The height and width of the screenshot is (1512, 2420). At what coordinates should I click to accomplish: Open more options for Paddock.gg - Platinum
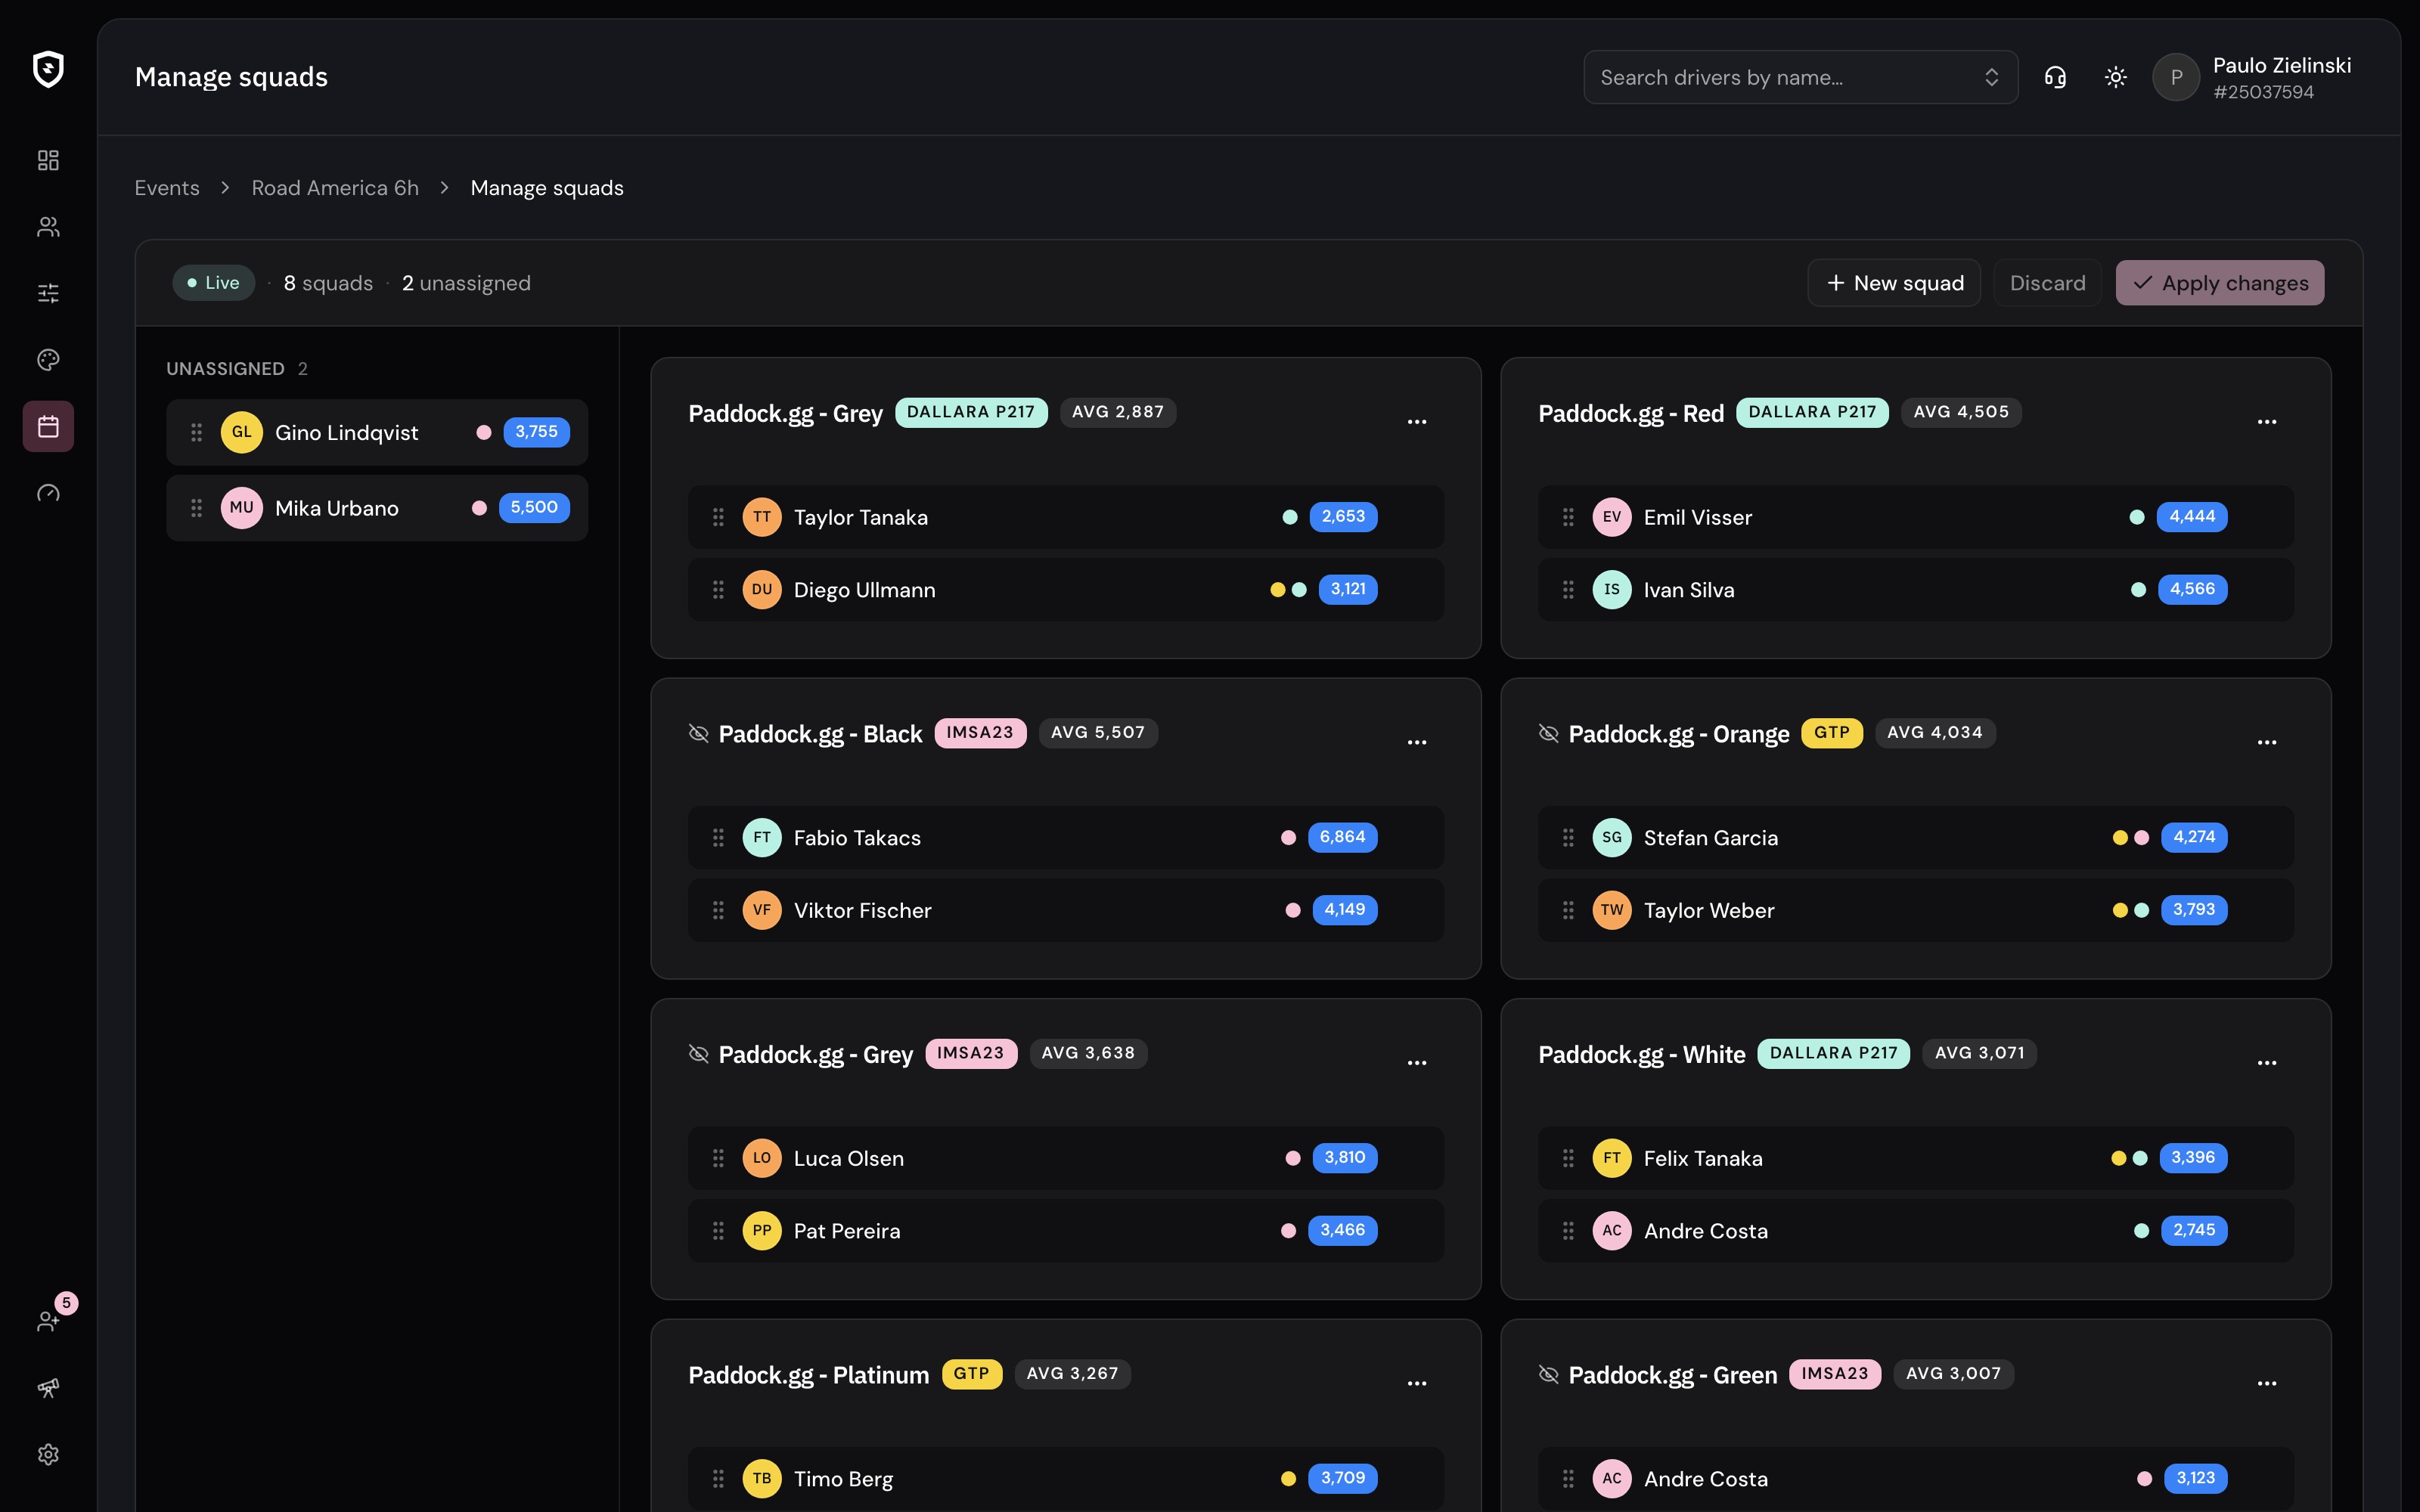coord(1417,1383)
